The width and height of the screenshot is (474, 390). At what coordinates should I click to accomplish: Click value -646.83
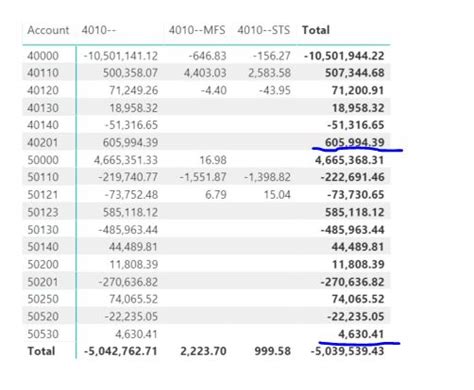(208, 56)
